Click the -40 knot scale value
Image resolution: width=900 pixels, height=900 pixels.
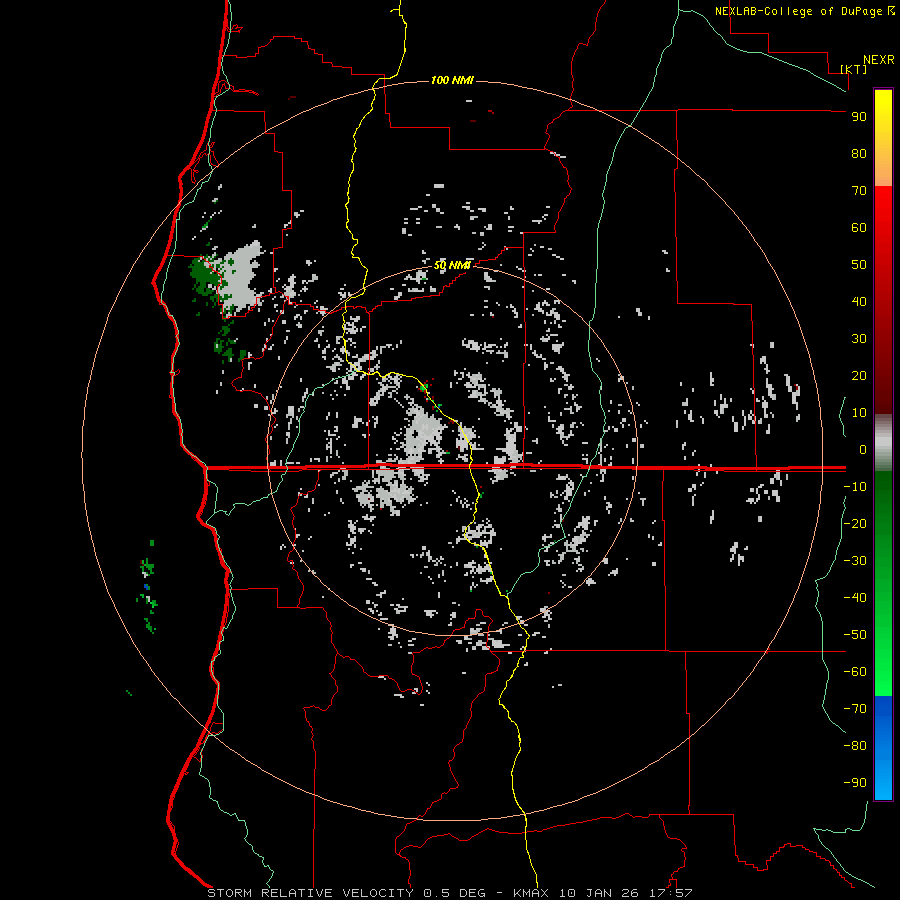(855, 598)
